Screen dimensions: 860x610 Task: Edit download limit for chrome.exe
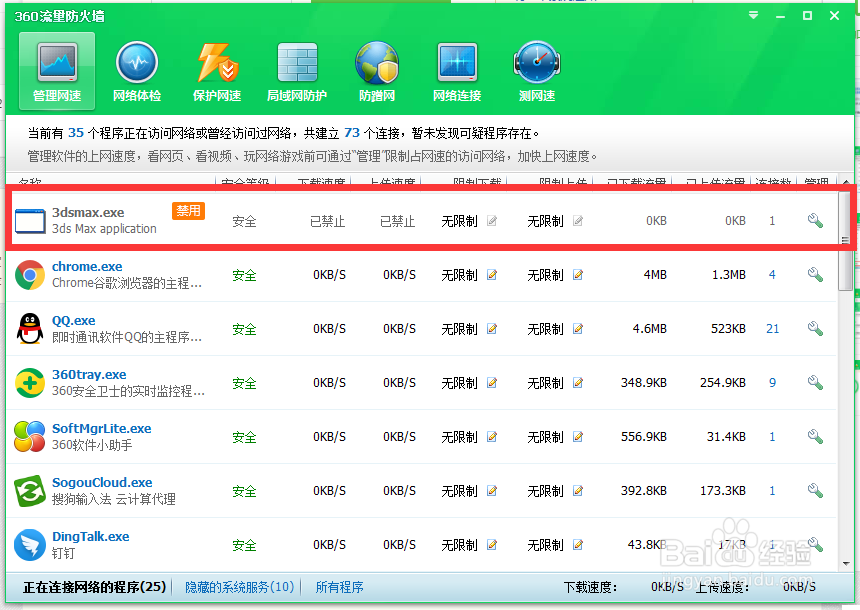[492, 275]
